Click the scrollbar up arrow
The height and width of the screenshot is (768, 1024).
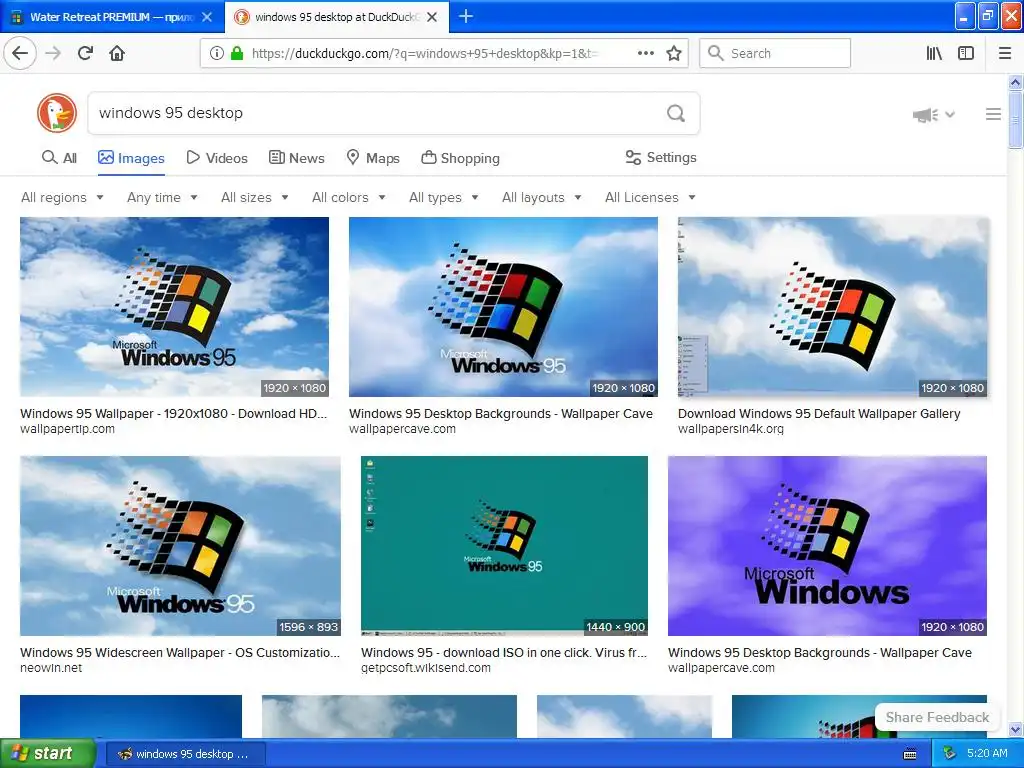click(1015, 83)
